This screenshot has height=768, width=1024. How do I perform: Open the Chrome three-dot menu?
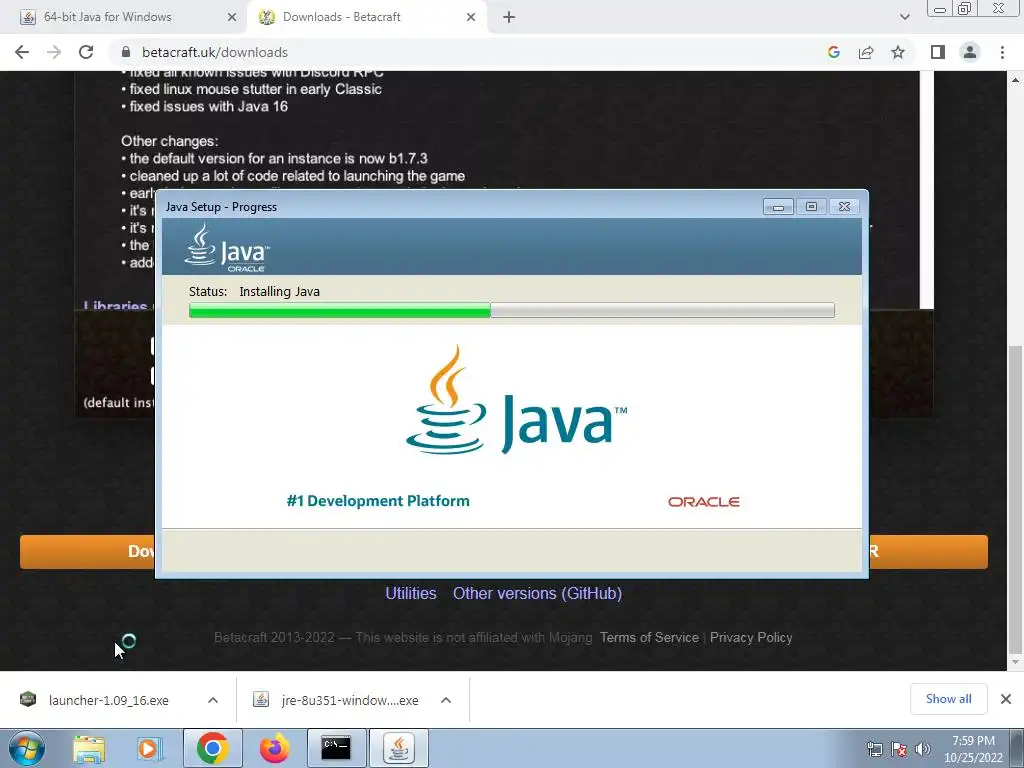coord(1002,52)
